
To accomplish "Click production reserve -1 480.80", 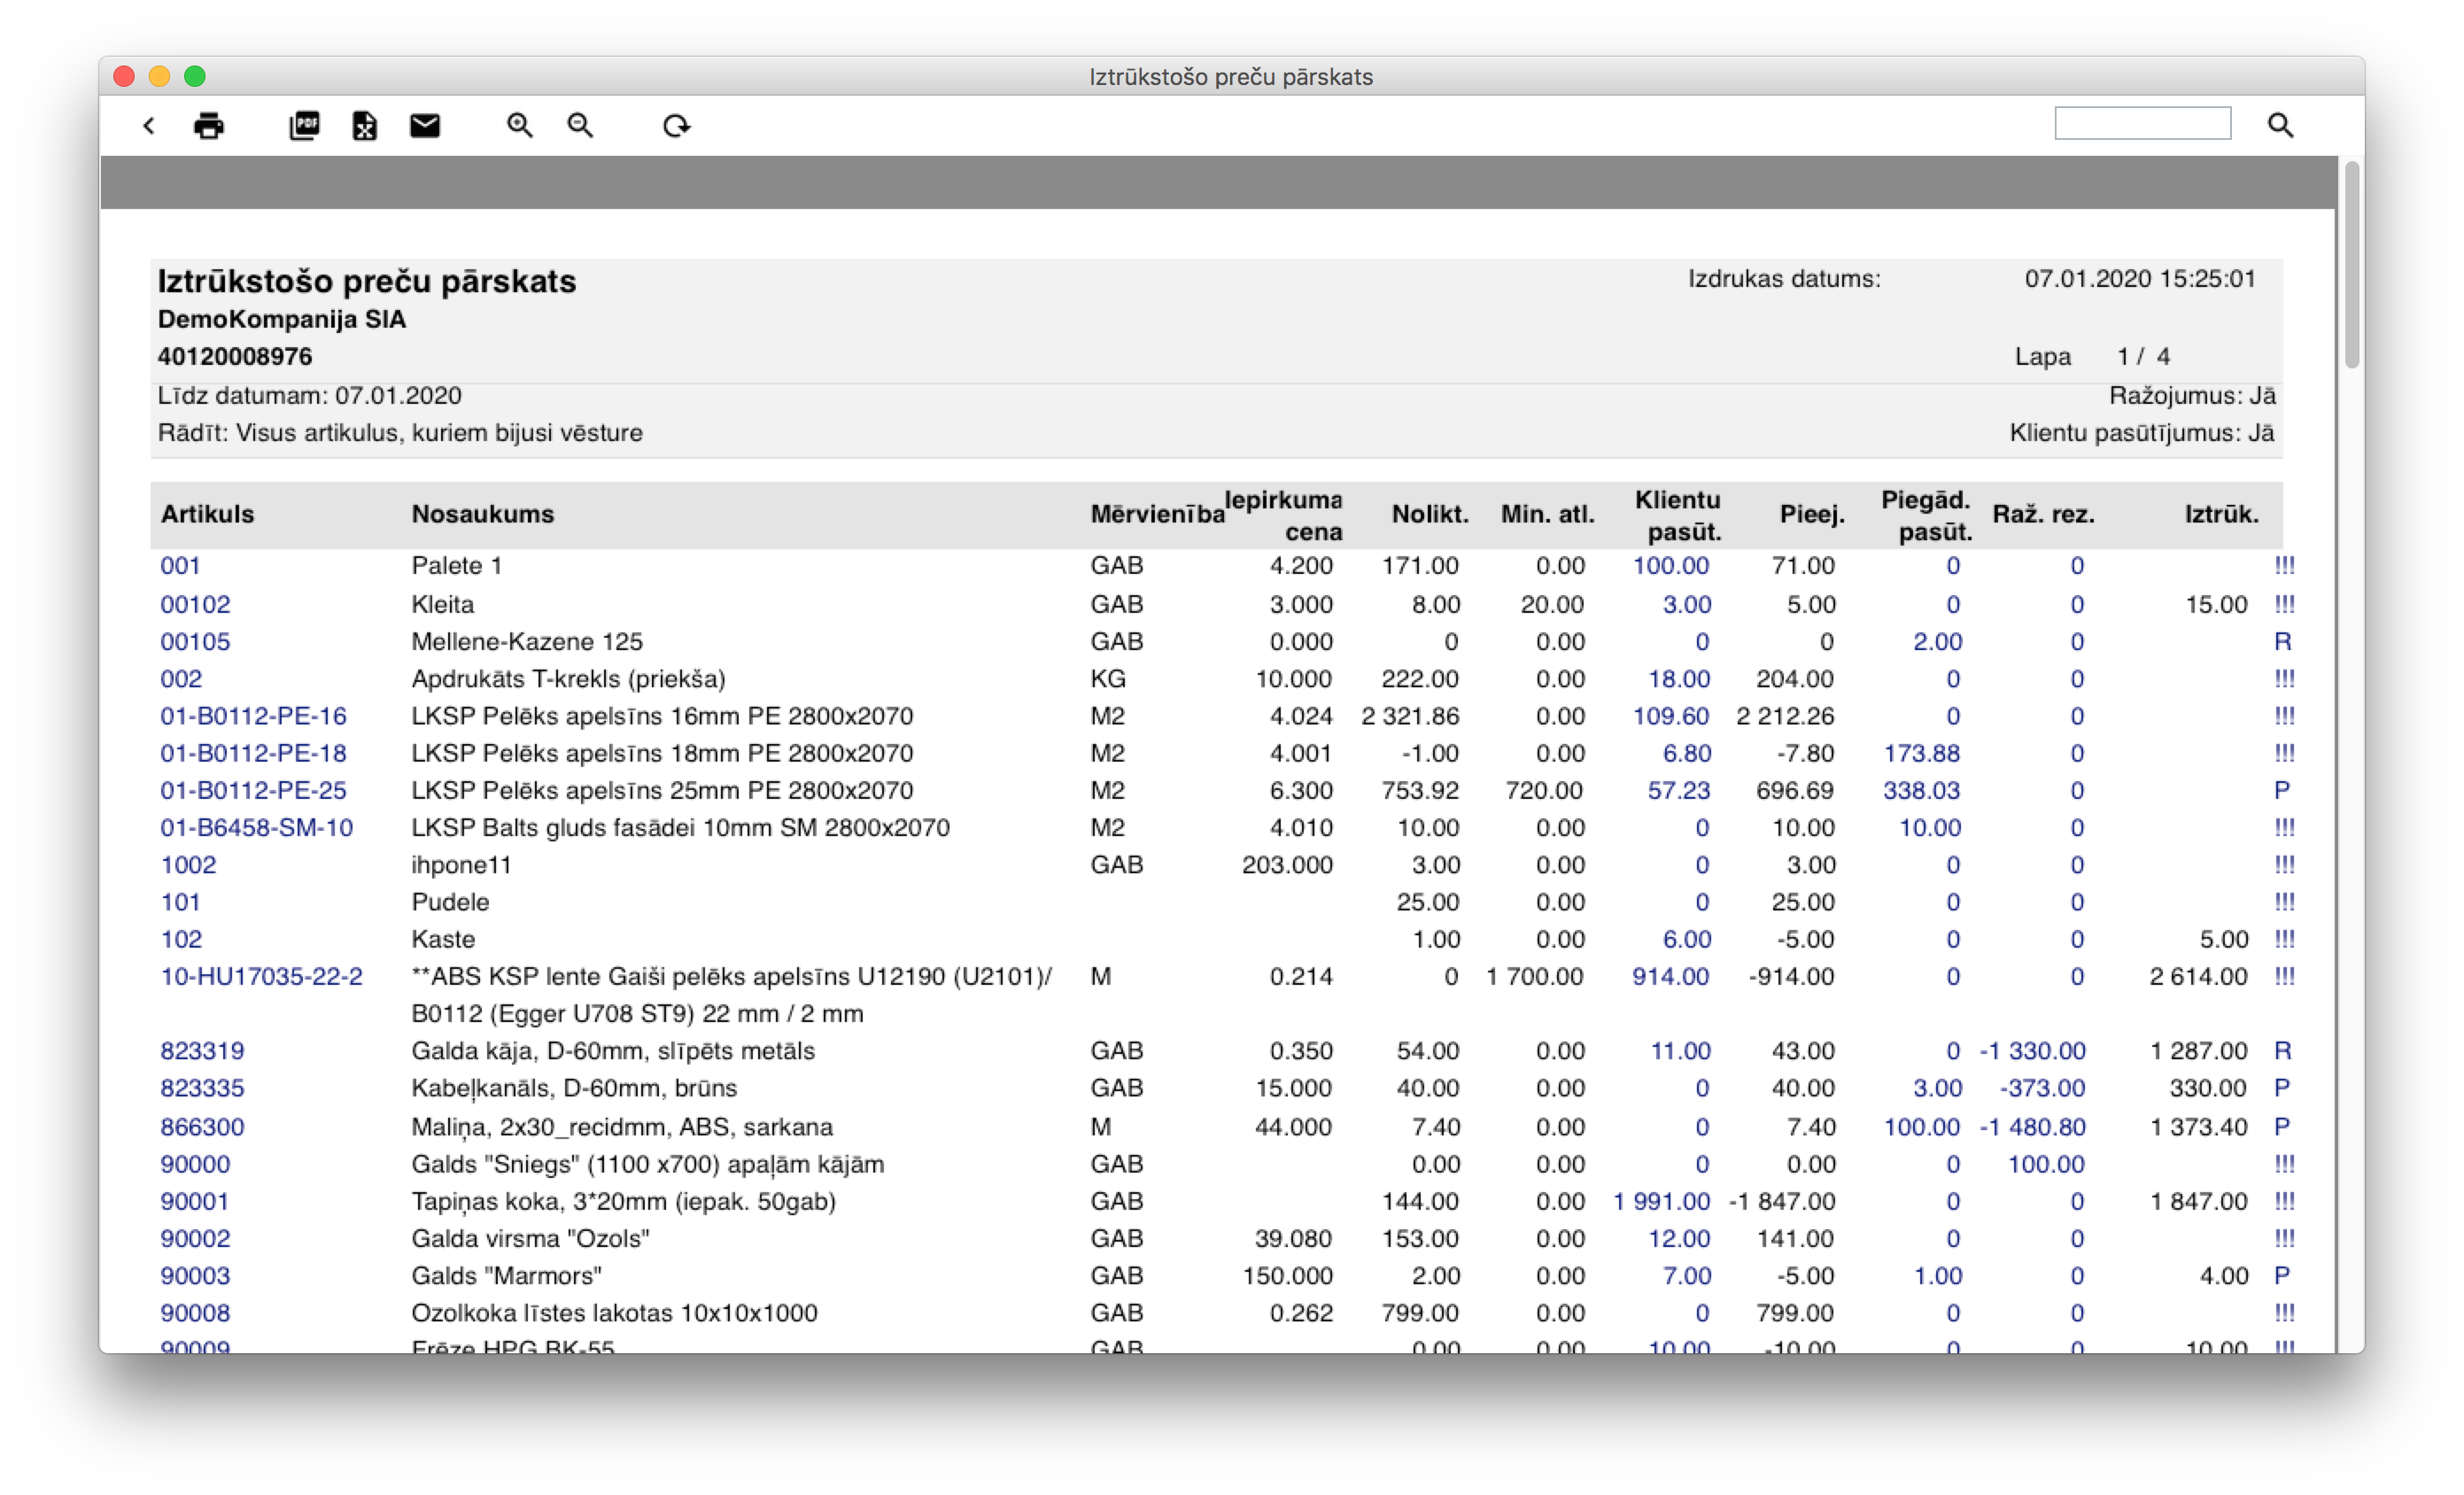I will coord(2032,1127).
